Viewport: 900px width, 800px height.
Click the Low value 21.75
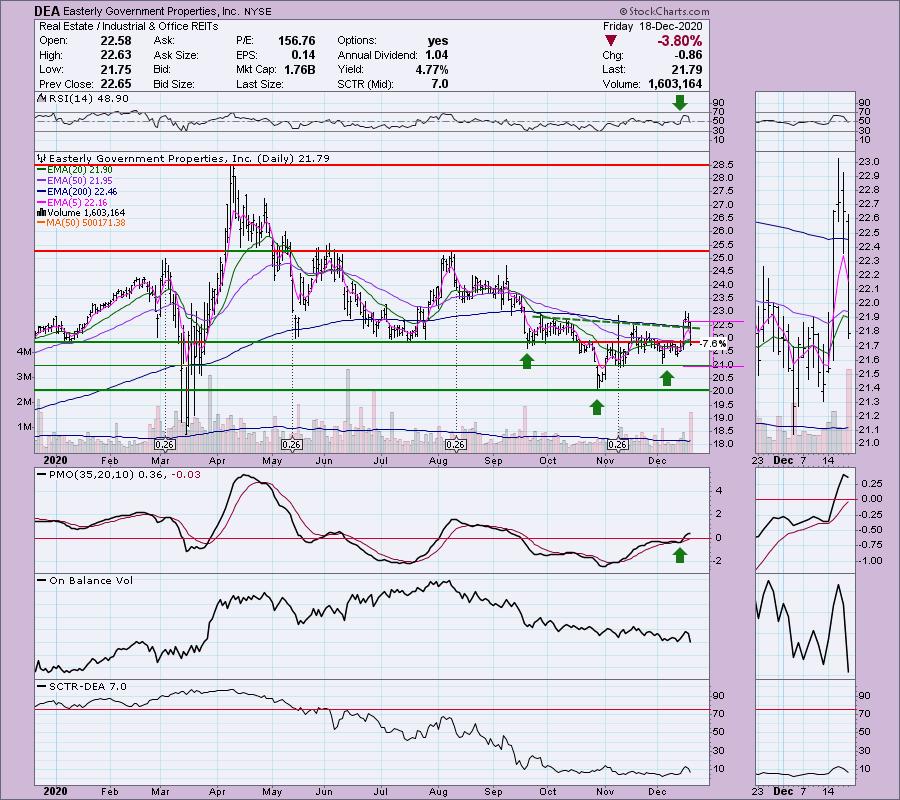click(117, 69)
